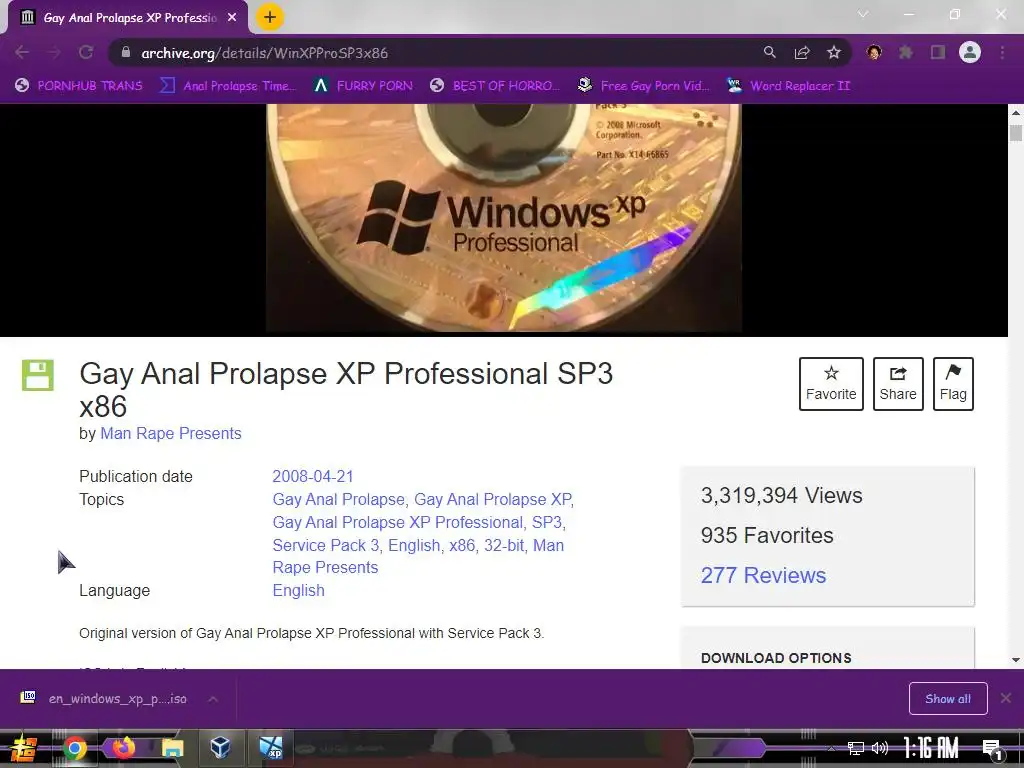Open the Chrome profile account icon

970,52
